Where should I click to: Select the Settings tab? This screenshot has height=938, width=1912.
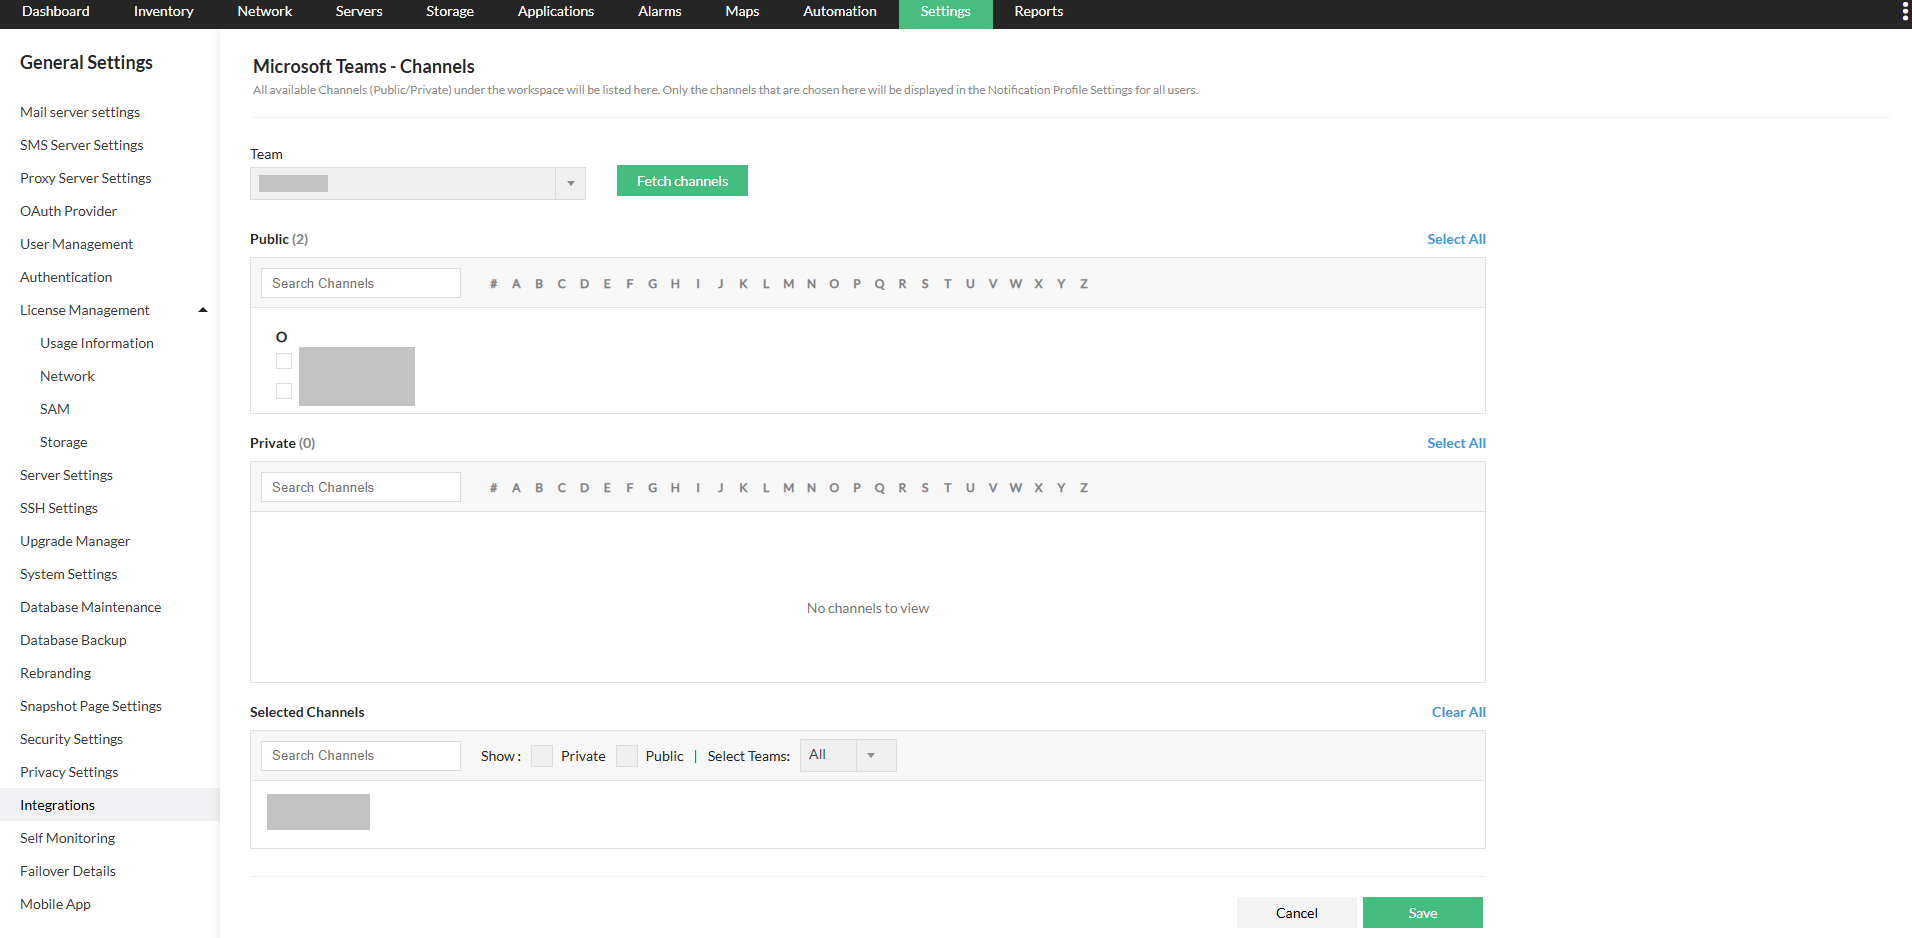pos(946,12)
